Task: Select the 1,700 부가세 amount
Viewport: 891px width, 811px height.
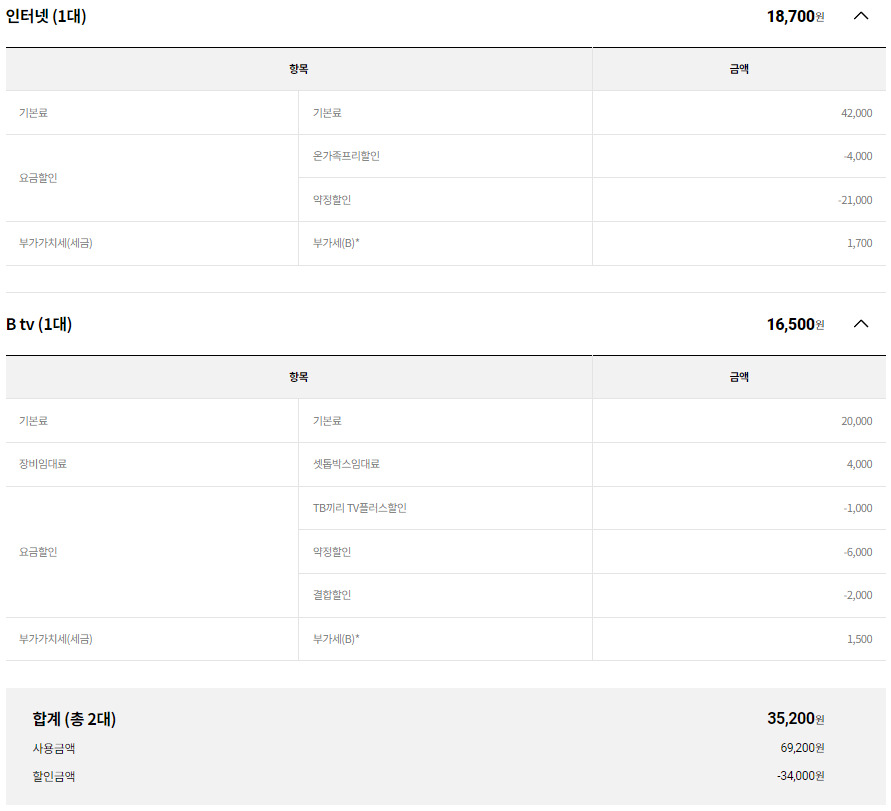Action: click(x=858, y=243)
